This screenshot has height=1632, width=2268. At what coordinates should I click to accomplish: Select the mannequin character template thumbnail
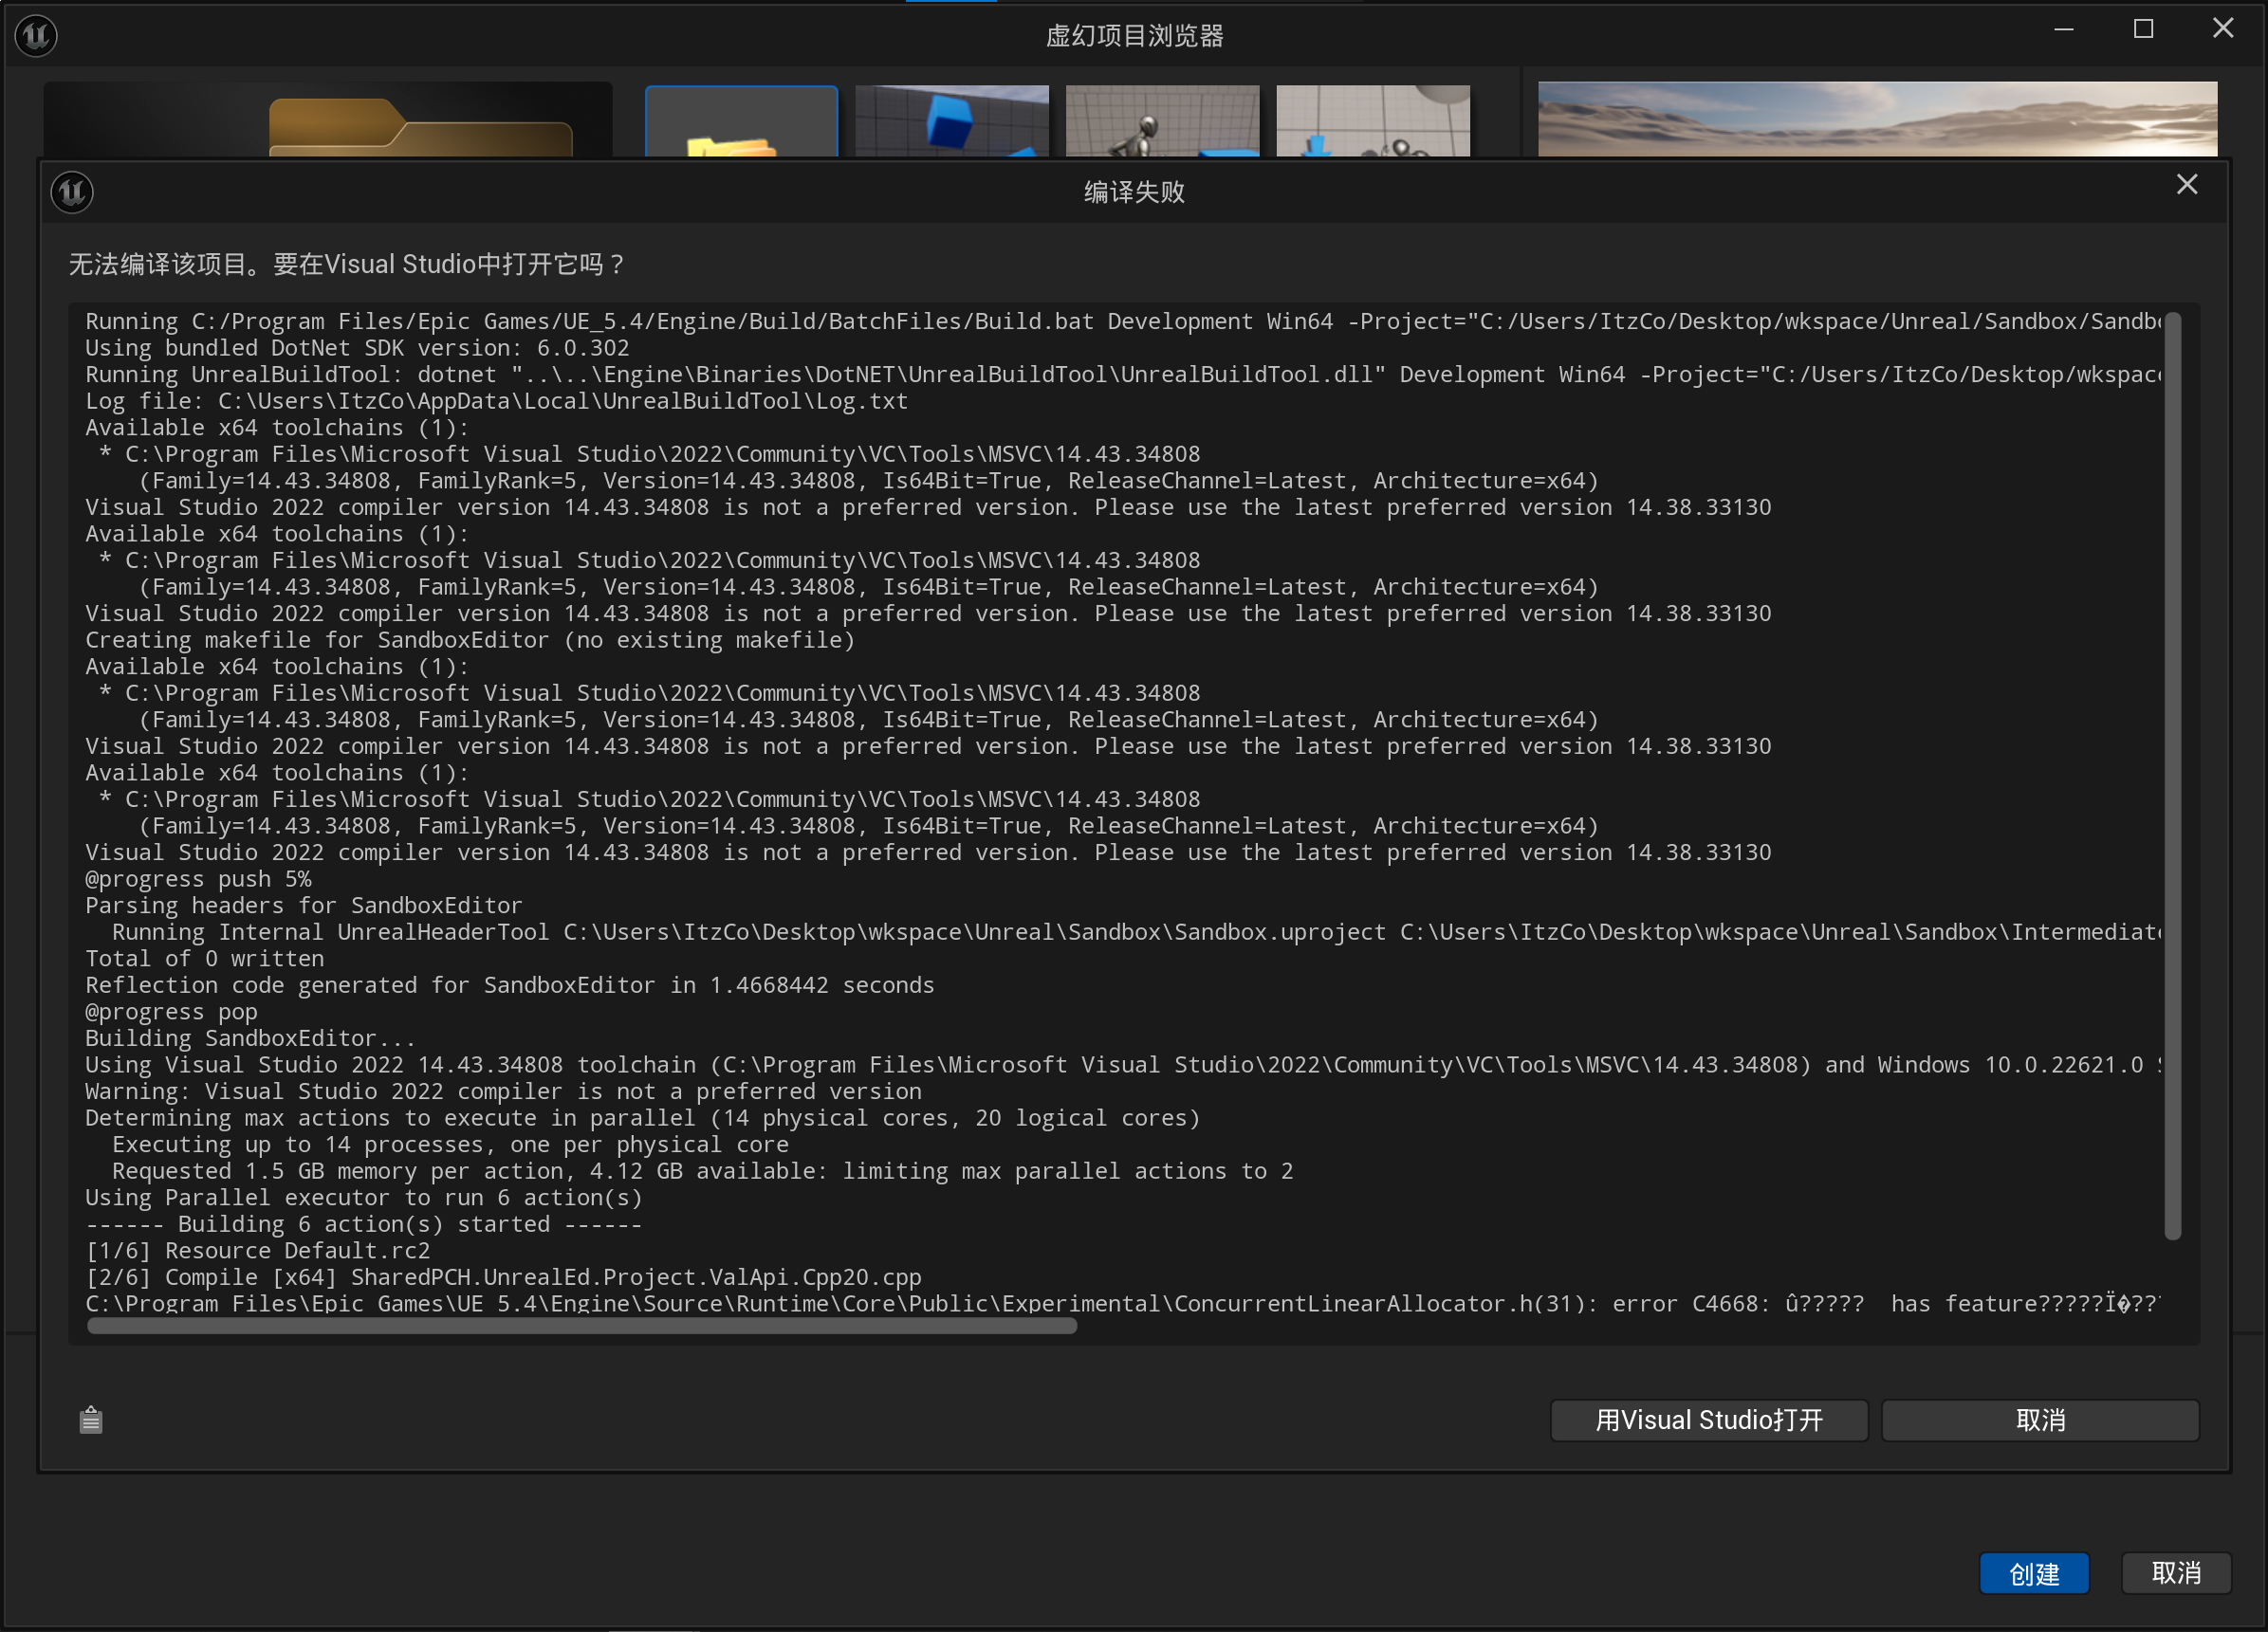1162,121
